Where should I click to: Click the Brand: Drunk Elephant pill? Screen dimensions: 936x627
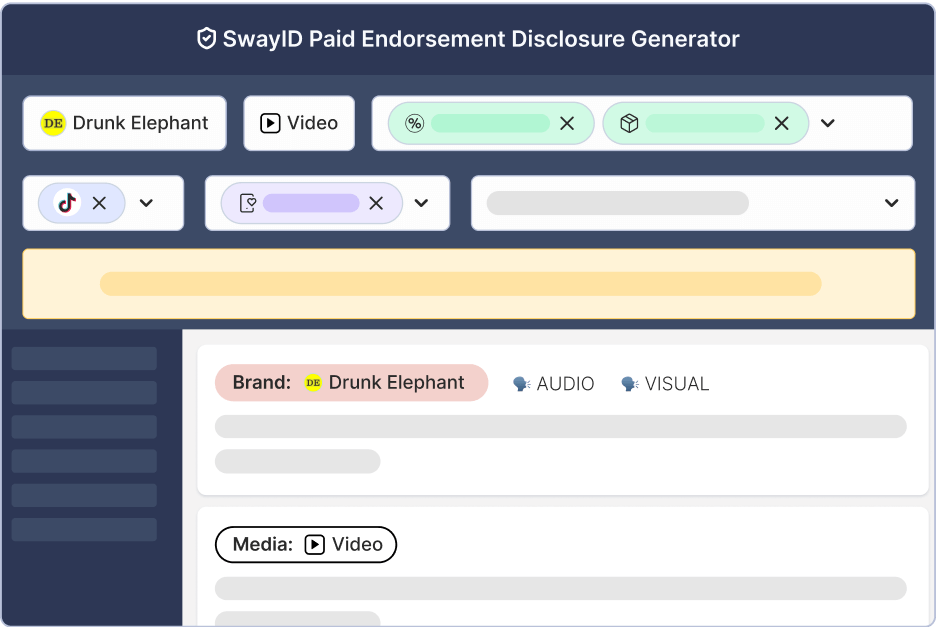352,383
